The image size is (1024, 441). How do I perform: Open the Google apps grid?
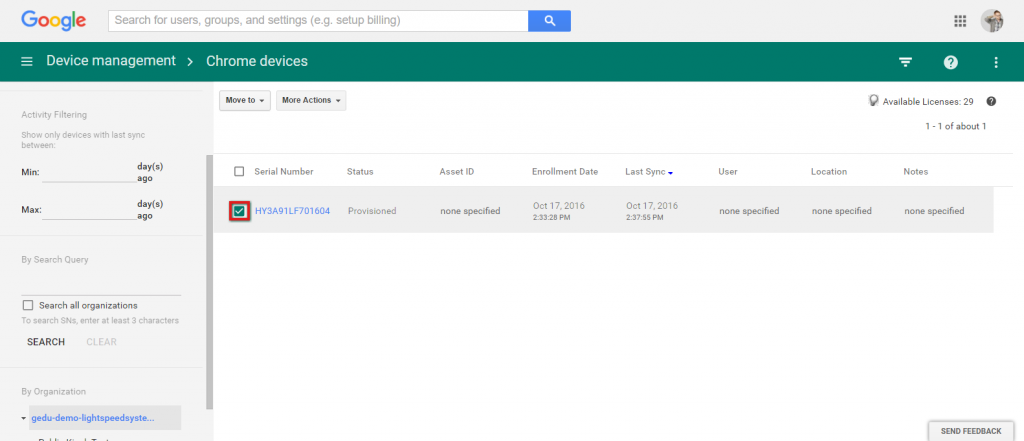coord(960,21)
